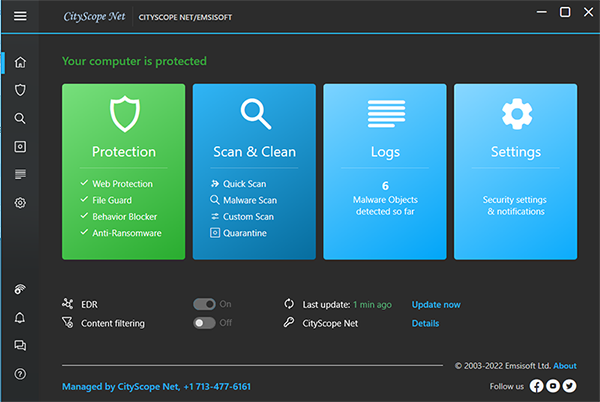600x402 pixels.
Task: Open the About link
Action: coord(565,366)
